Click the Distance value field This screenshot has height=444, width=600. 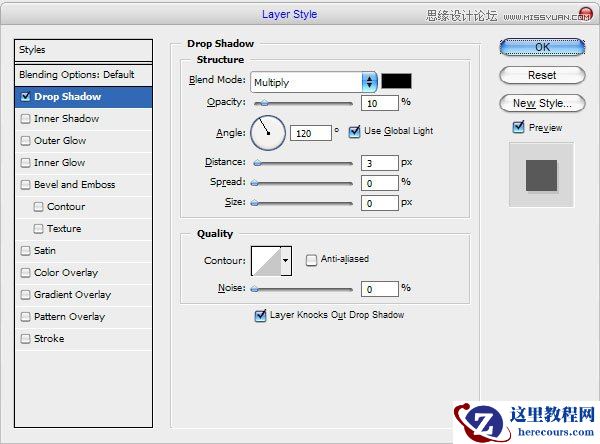pos(380,163)
